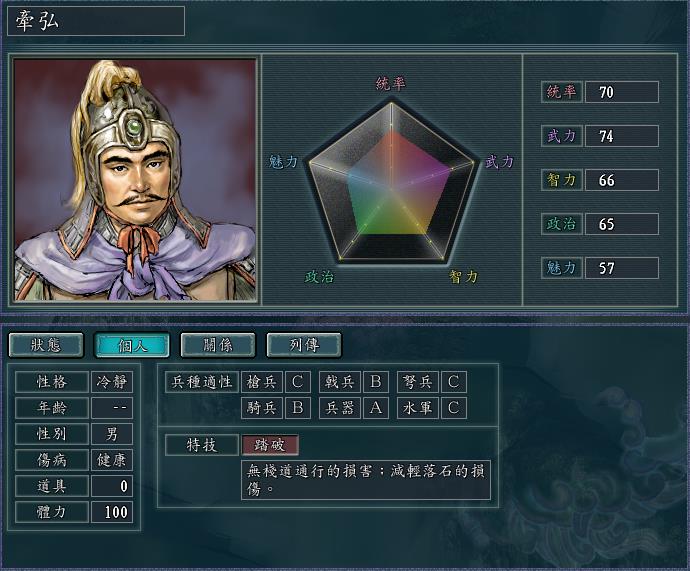Select the 武力 stat label

click(562, 136)
